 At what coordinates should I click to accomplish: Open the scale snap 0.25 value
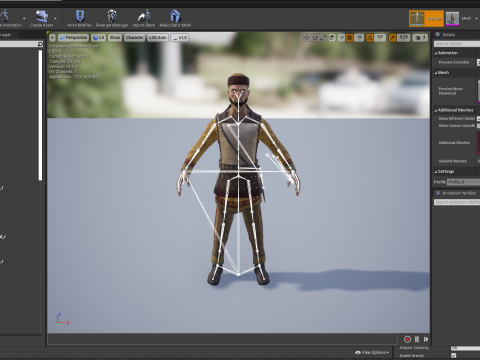(404, 38)
